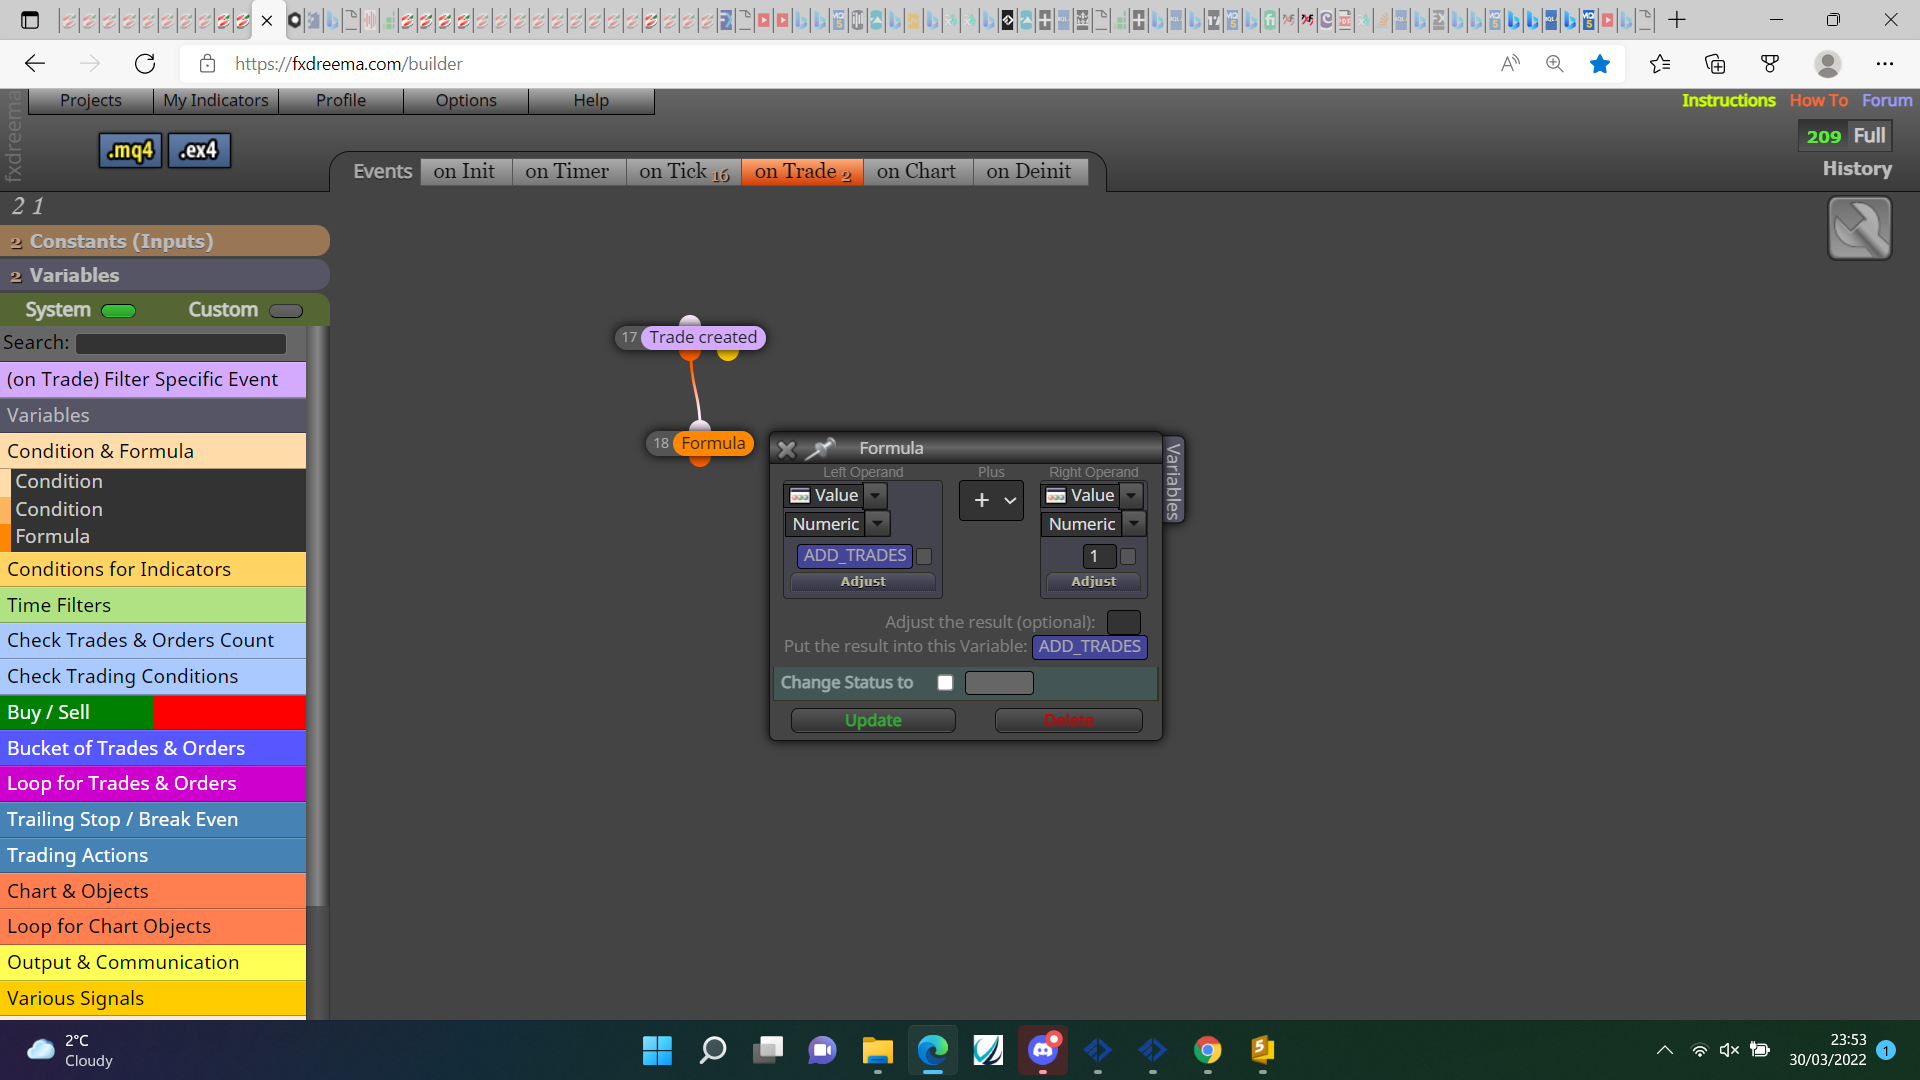Open the vertical Variables side tab of Formula dialog
The image size is (1920, 1080).
(1174, 480)
